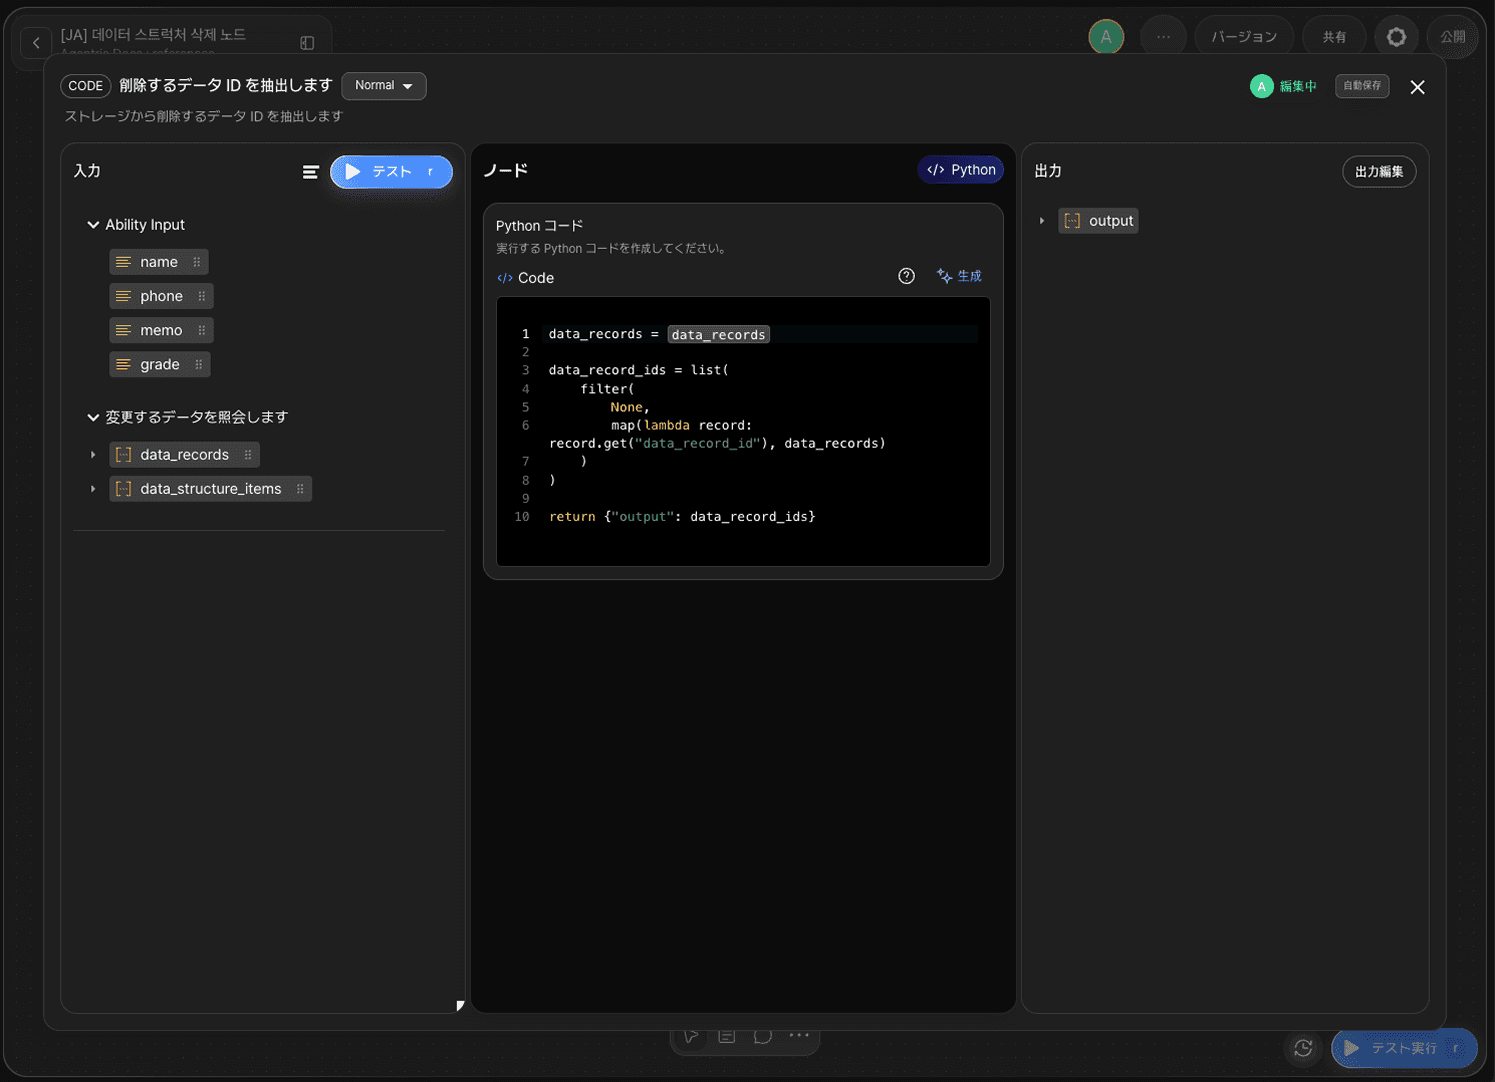Click the CODE badge label
The height and width of the screenshot is (1082, 1495).
(85, 86)
